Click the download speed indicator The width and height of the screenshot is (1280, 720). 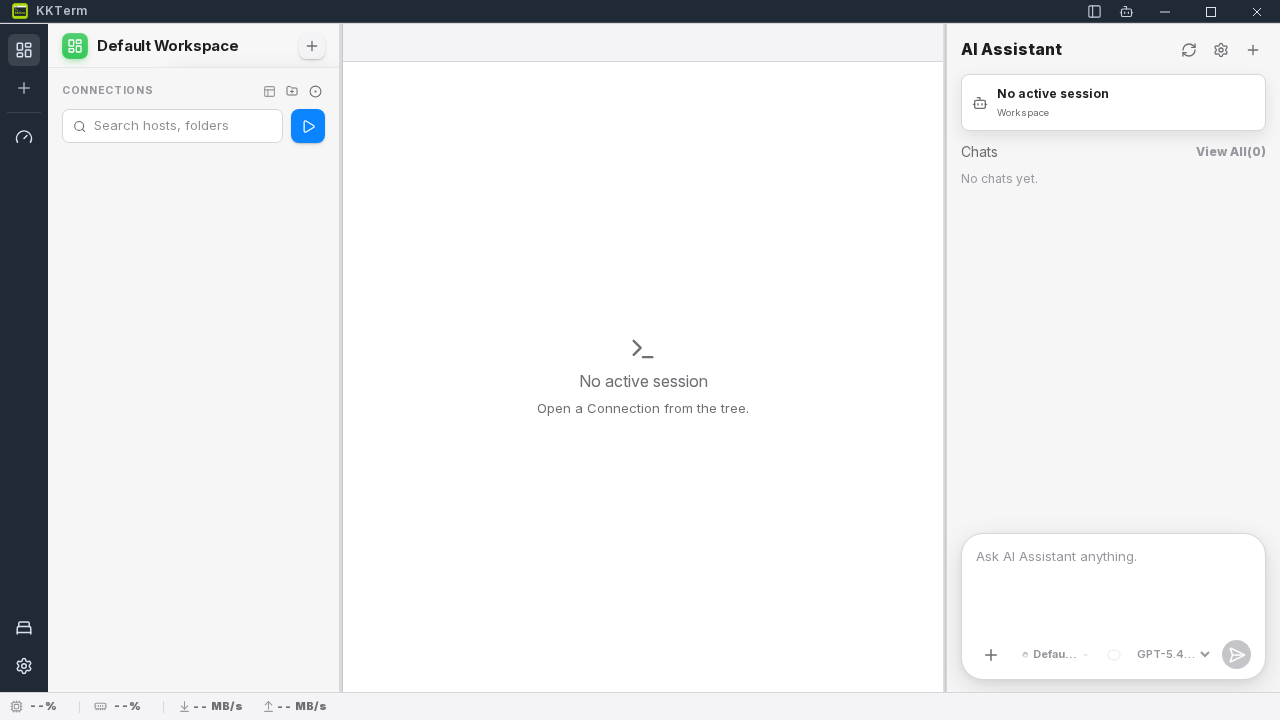210,706
